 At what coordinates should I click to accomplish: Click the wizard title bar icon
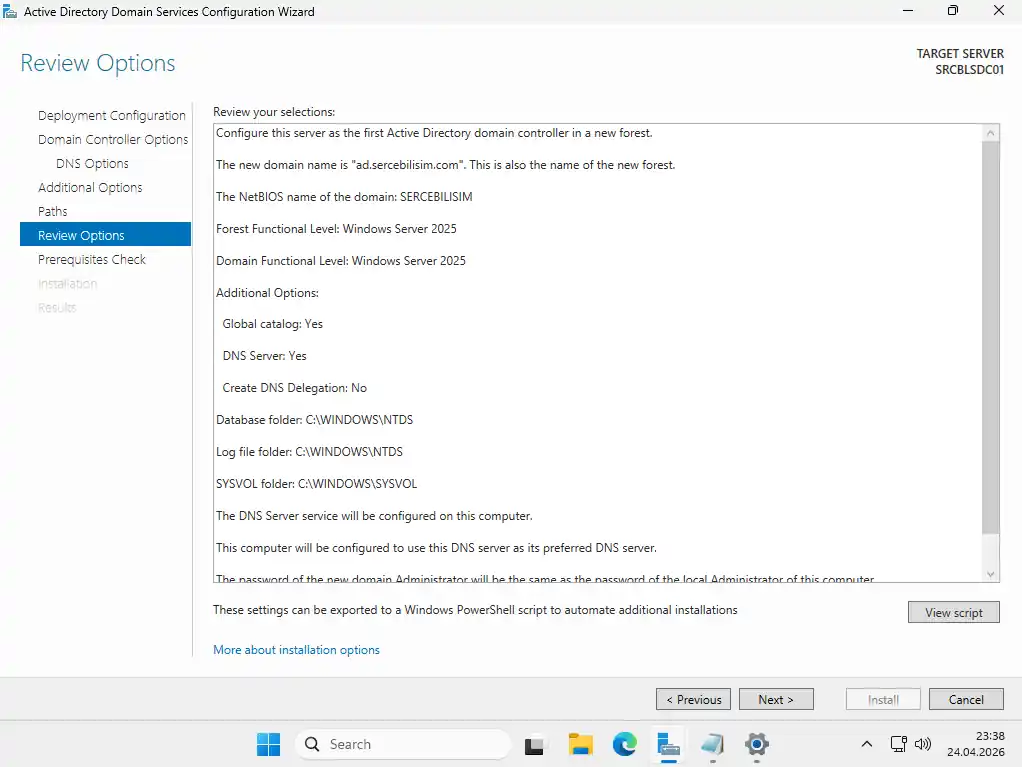(10, 12)
